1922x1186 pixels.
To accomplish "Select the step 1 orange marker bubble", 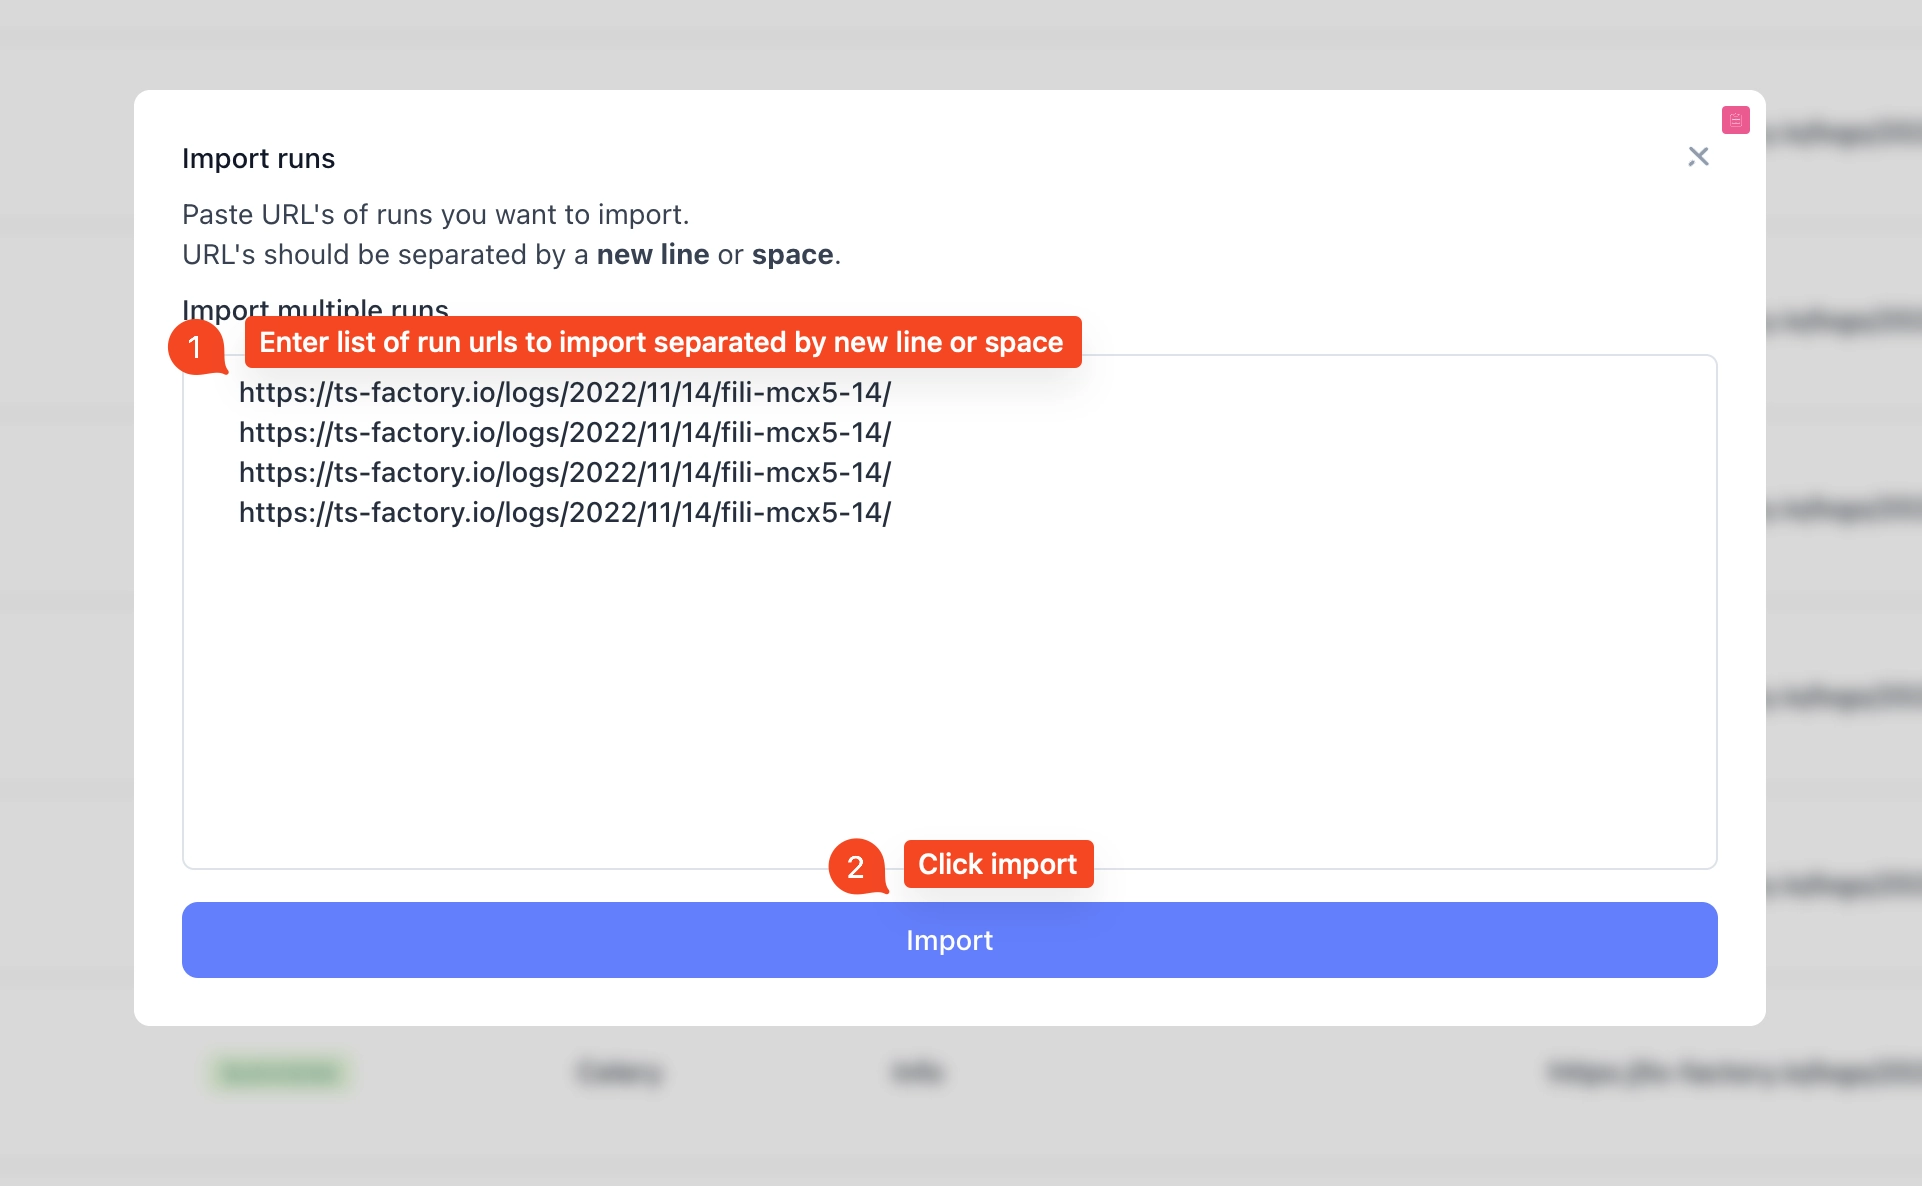I will coord(197,348).
